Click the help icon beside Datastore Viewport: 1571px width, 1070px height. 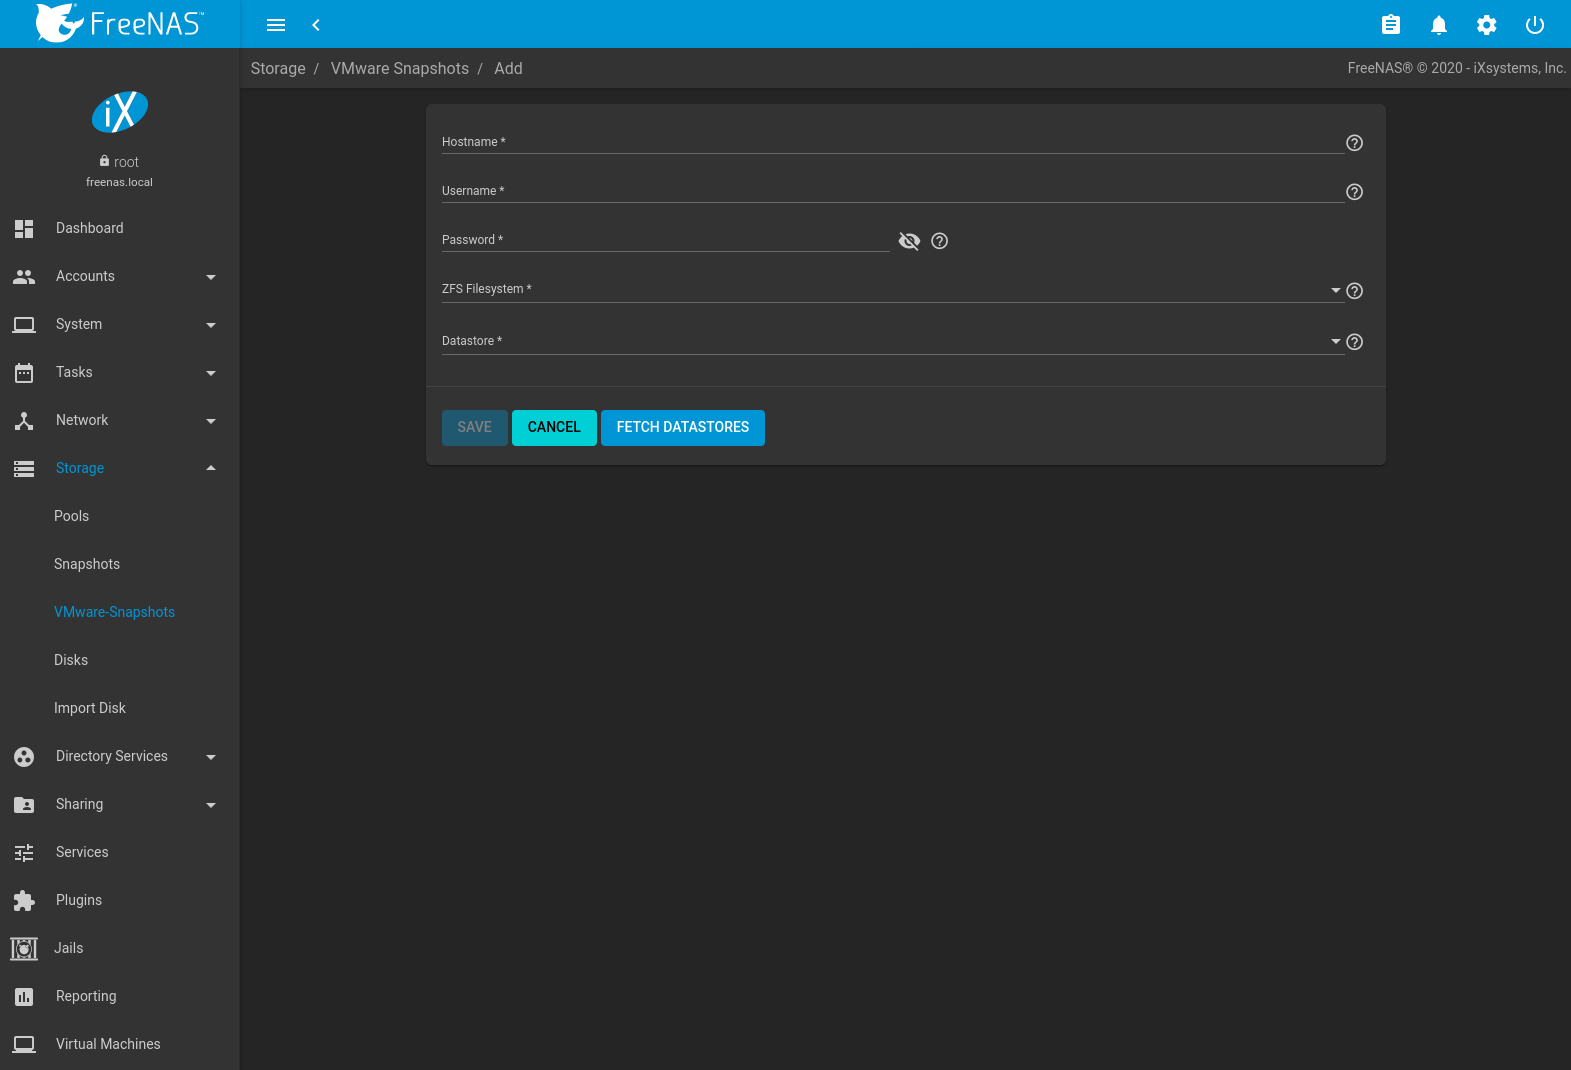(x=1354, y=342)
